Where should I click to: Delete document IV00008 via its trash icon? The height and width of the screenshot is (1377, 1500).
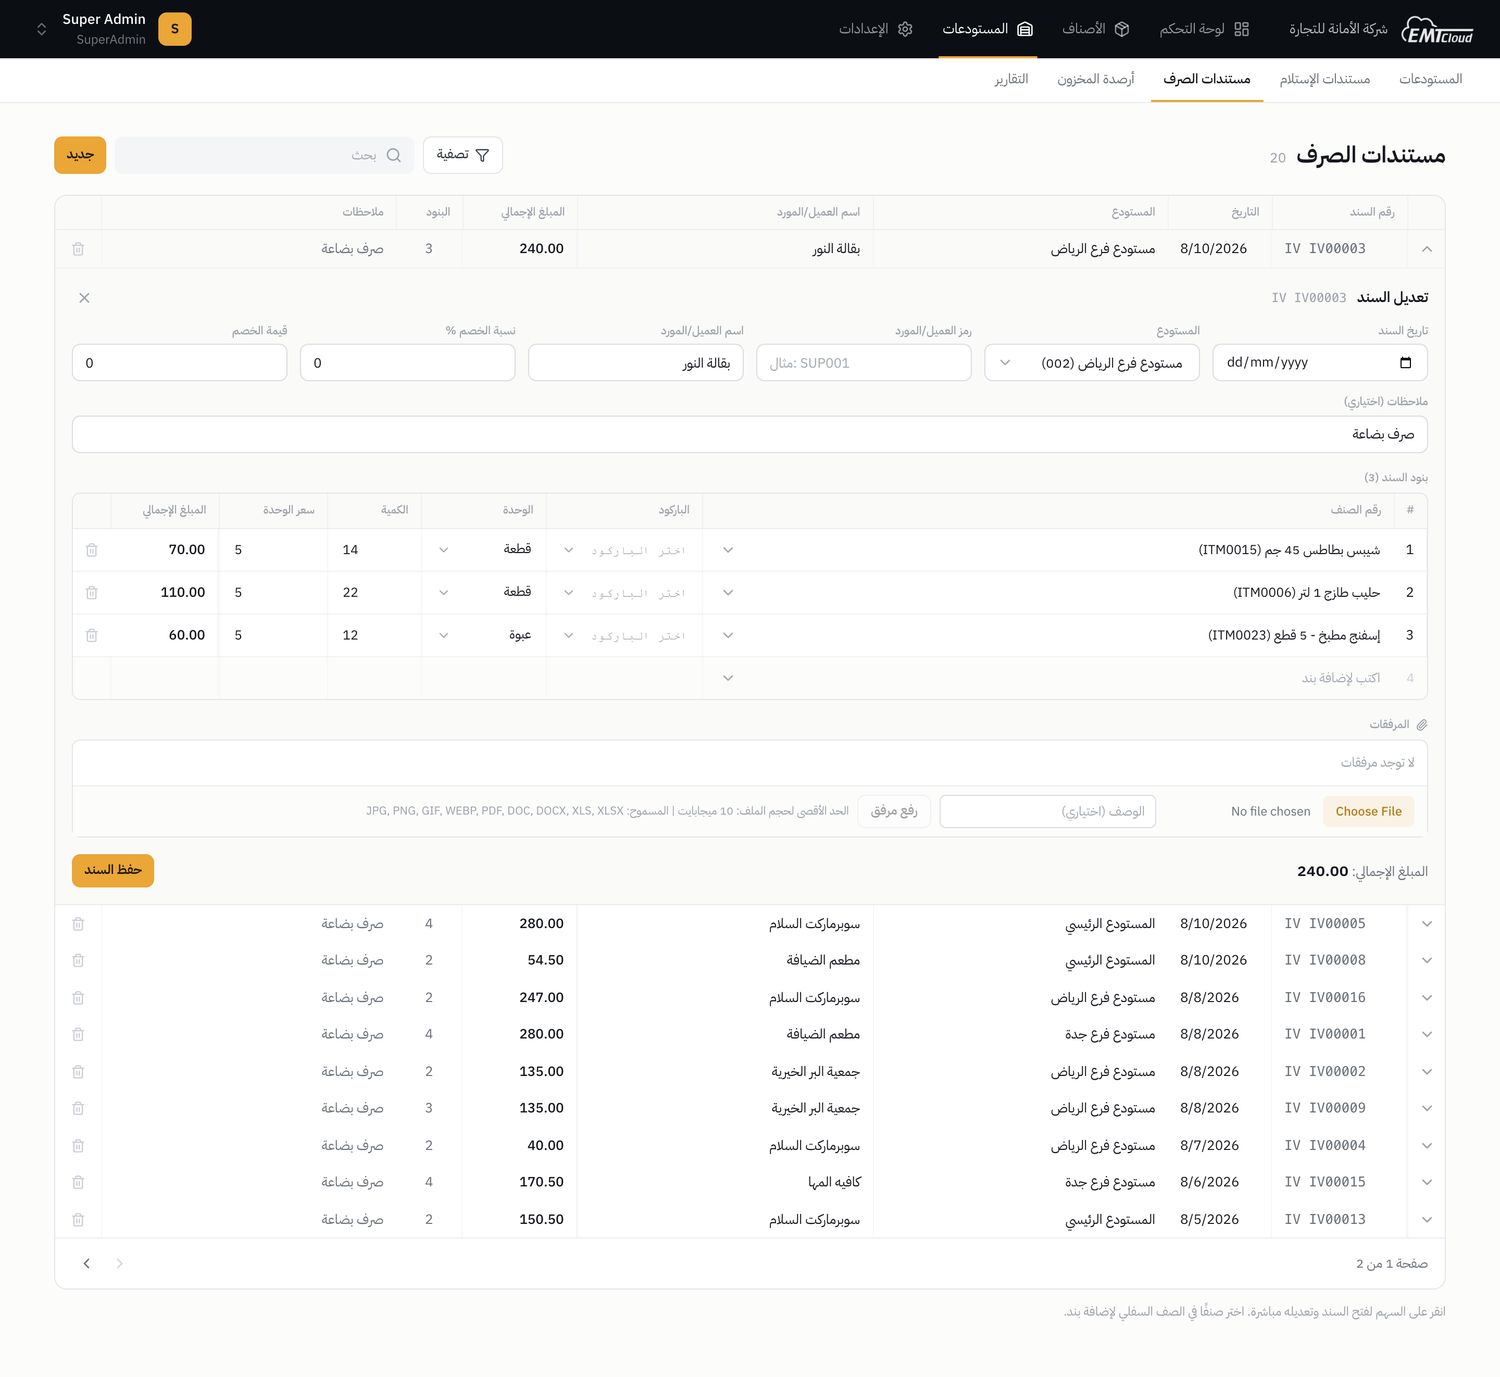[x=78, y=961]
